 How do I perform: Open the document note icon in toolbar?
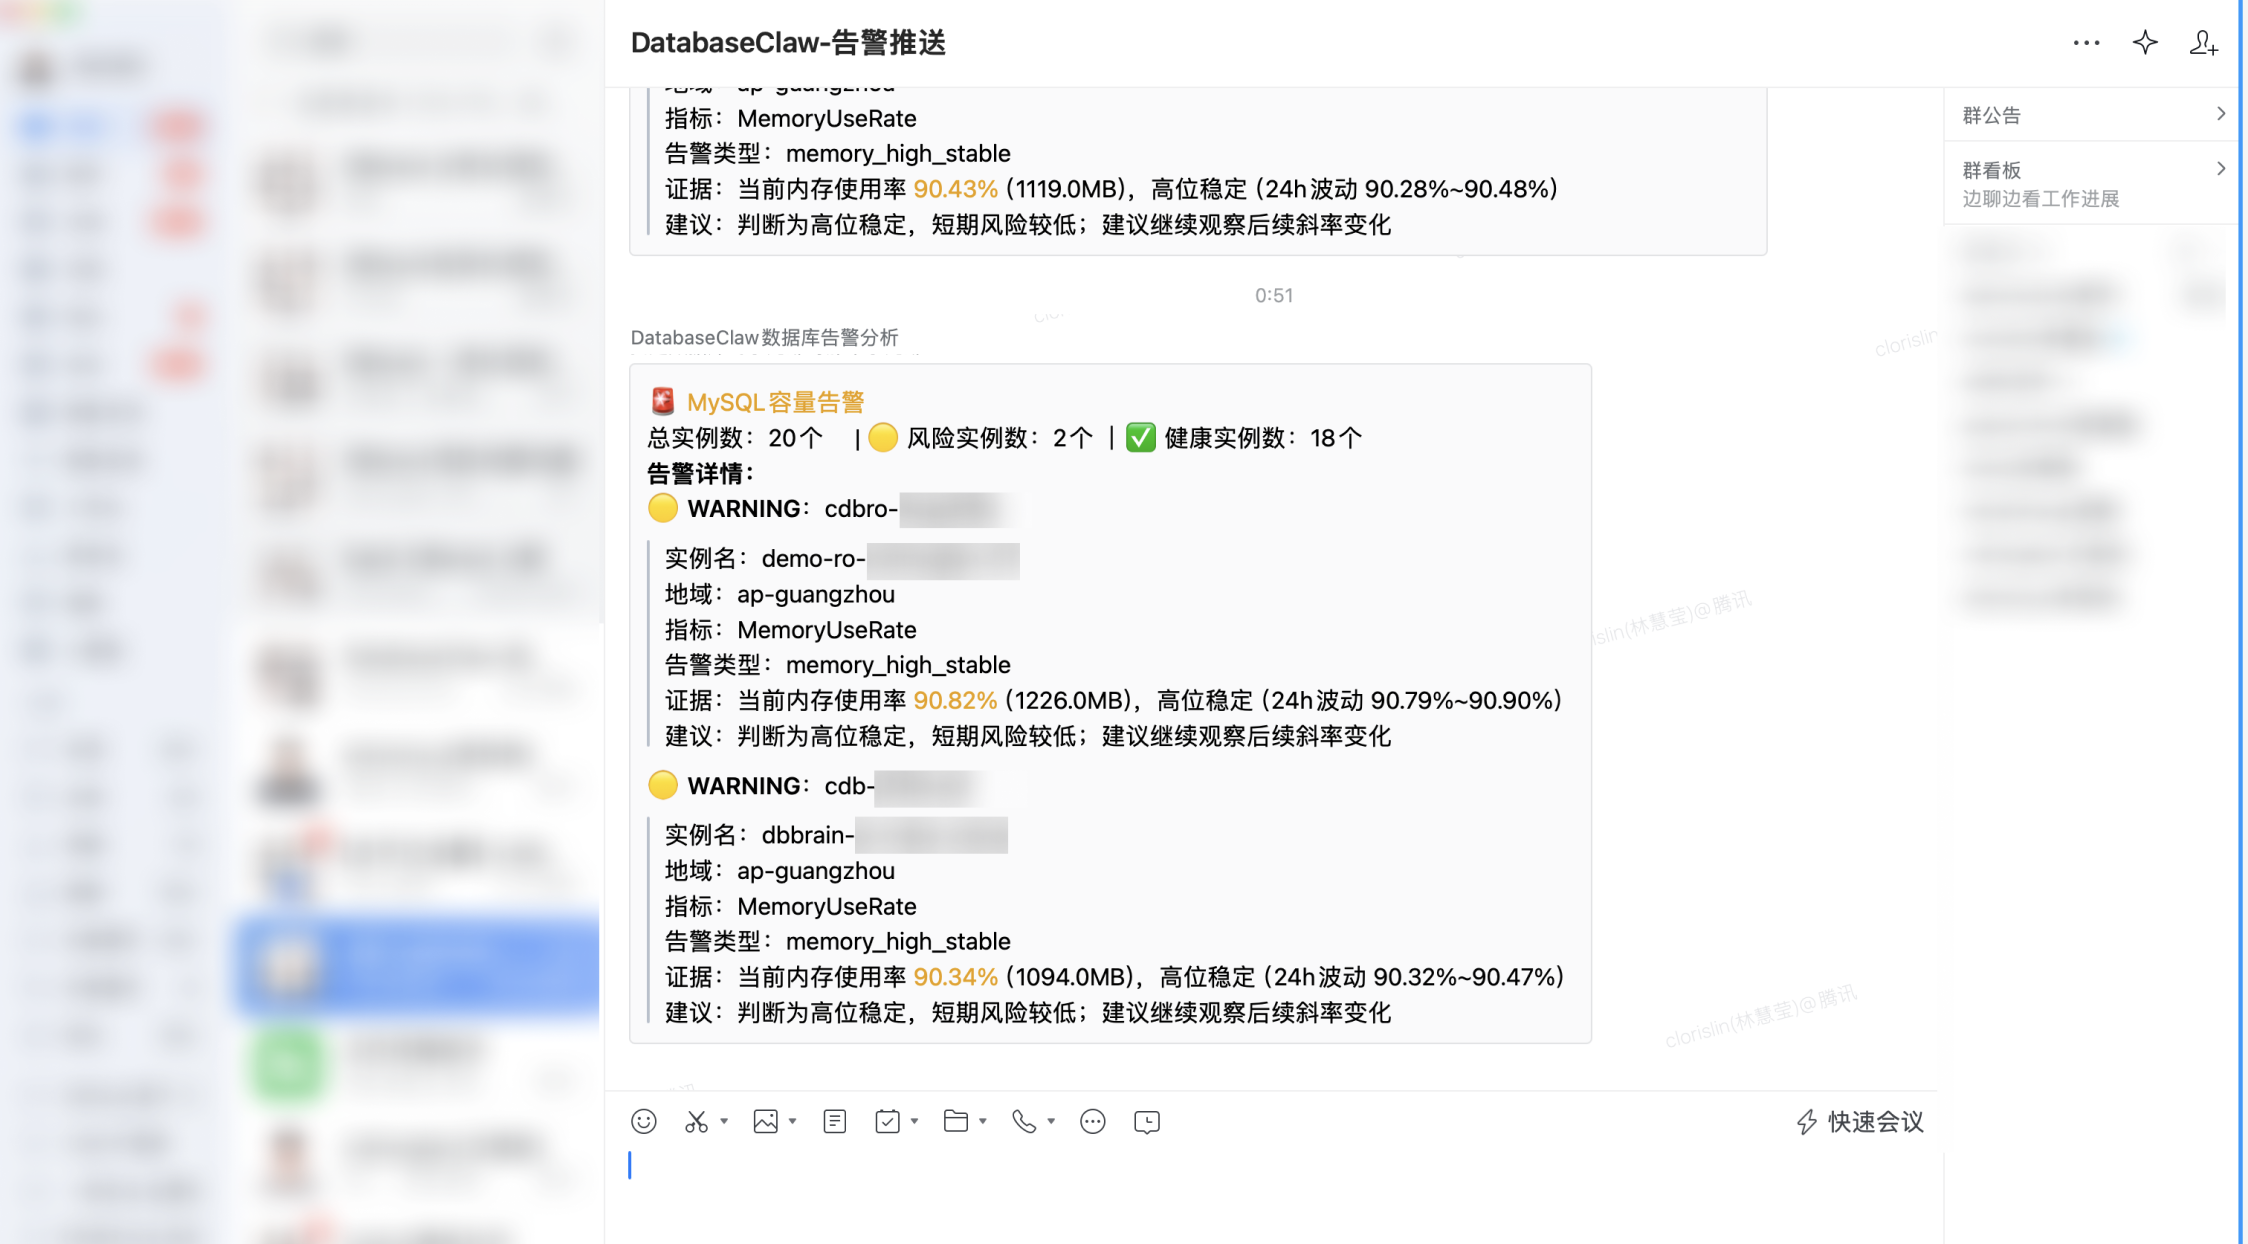[x=835, y=1122]
